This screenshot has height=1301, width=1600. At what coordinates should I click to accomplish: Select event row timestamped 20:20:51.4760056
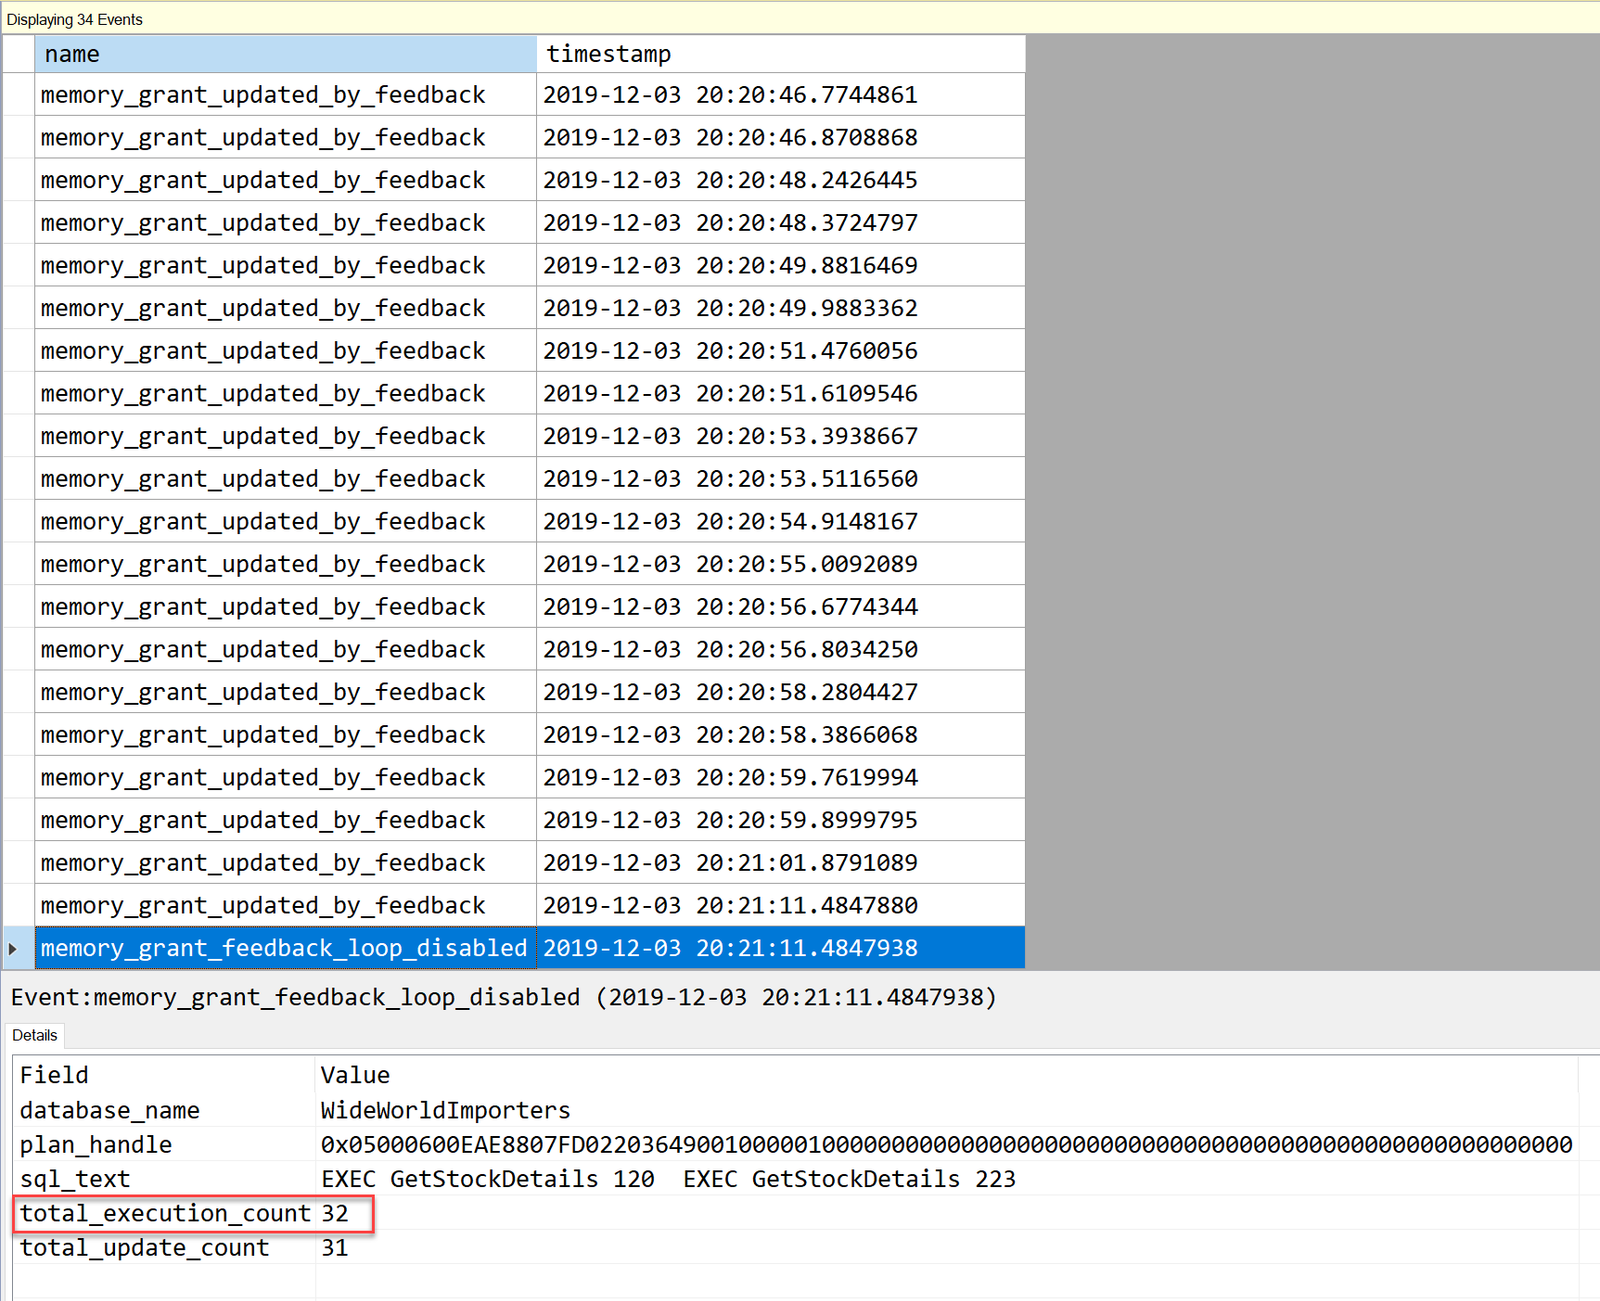click(514, 350)
